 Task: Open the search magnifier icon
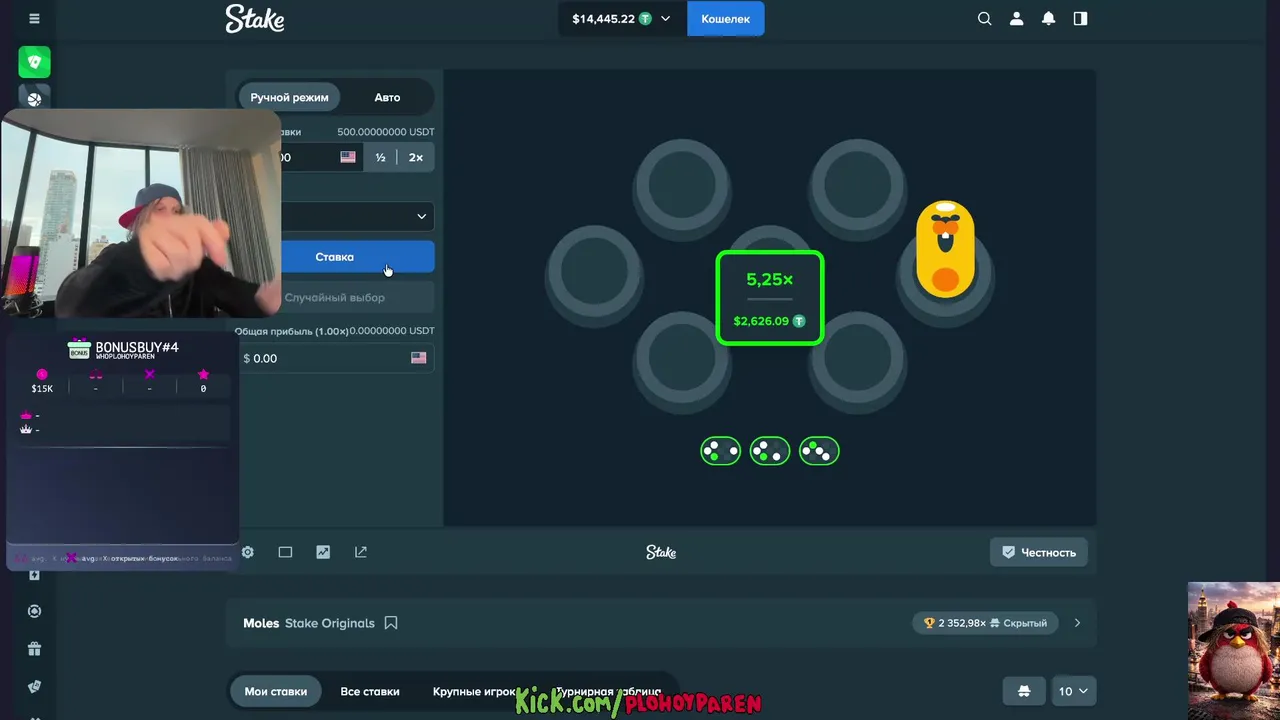[x=985, y=19]
